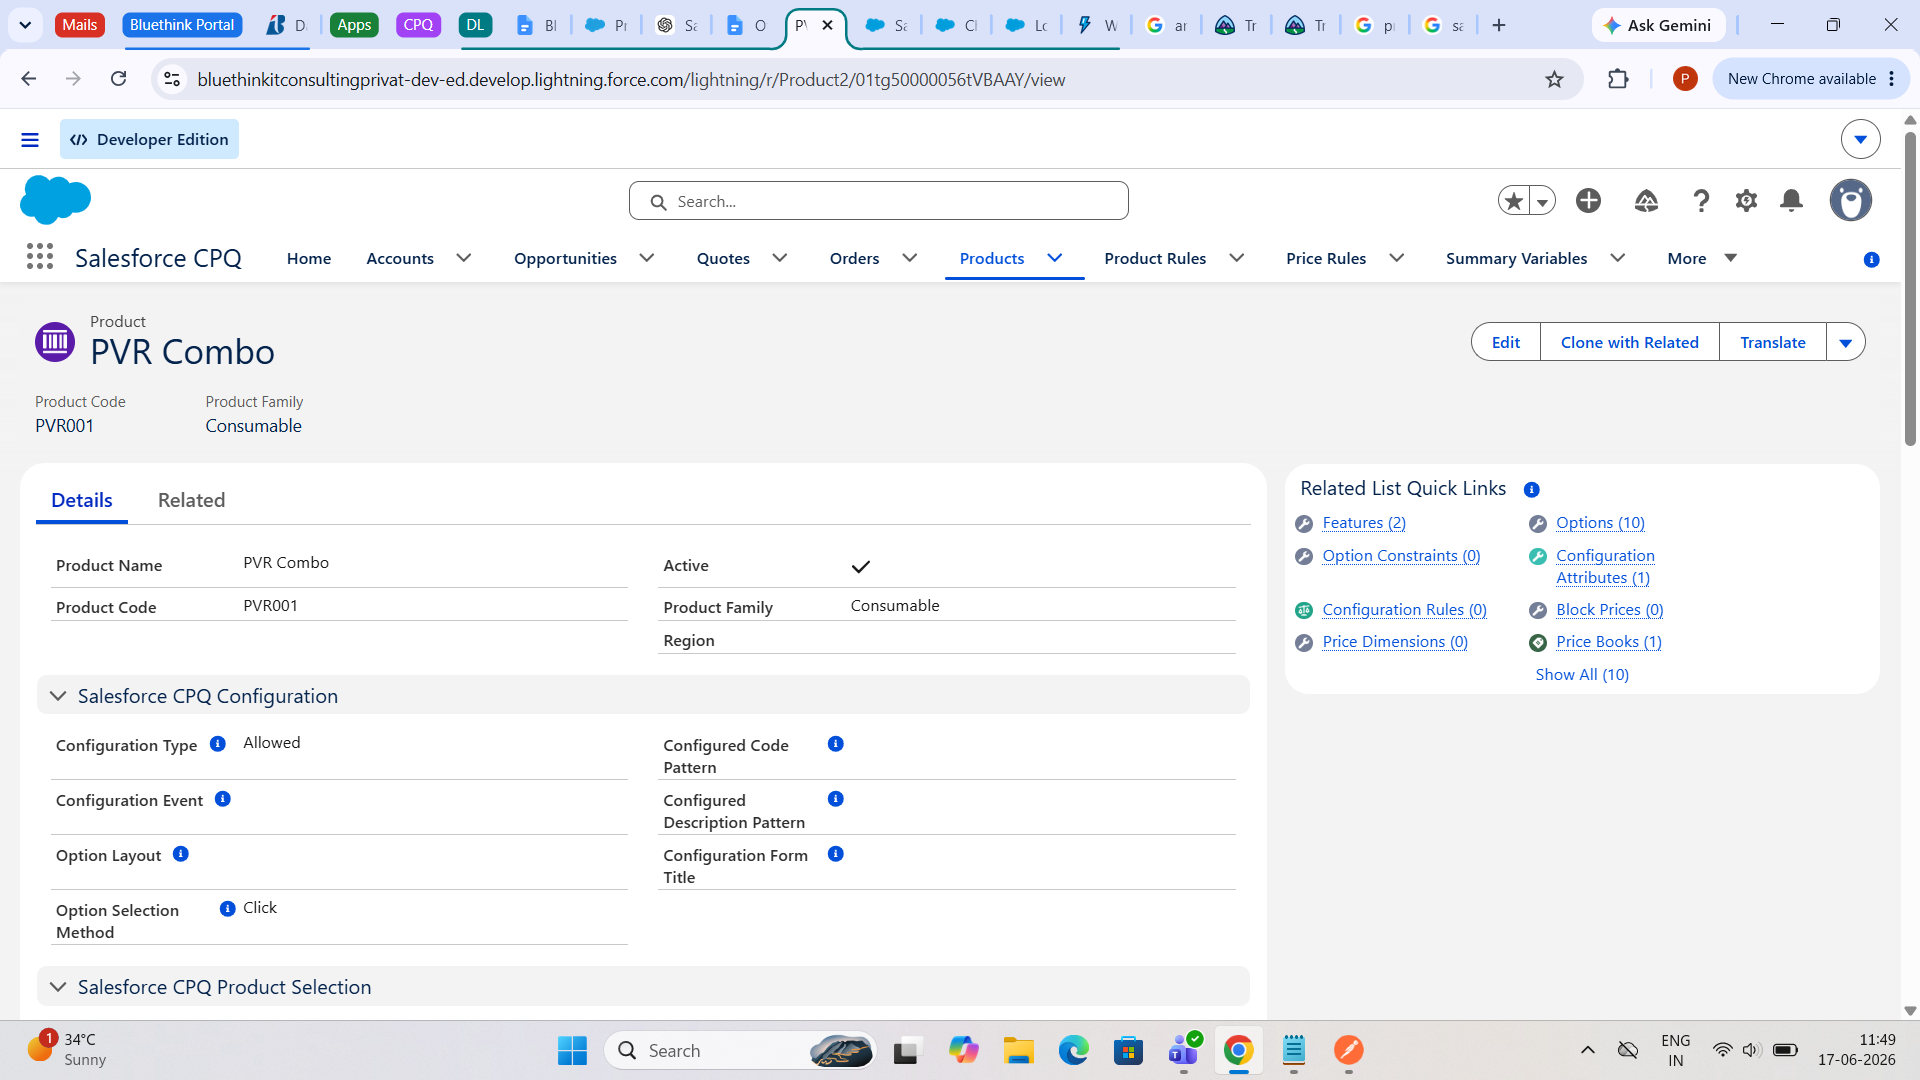Image resolution: width=1920 pixels, height=1080 pixels.
Task: Select the Details tab
Action: pyautogui.click(x=82, y=500)
